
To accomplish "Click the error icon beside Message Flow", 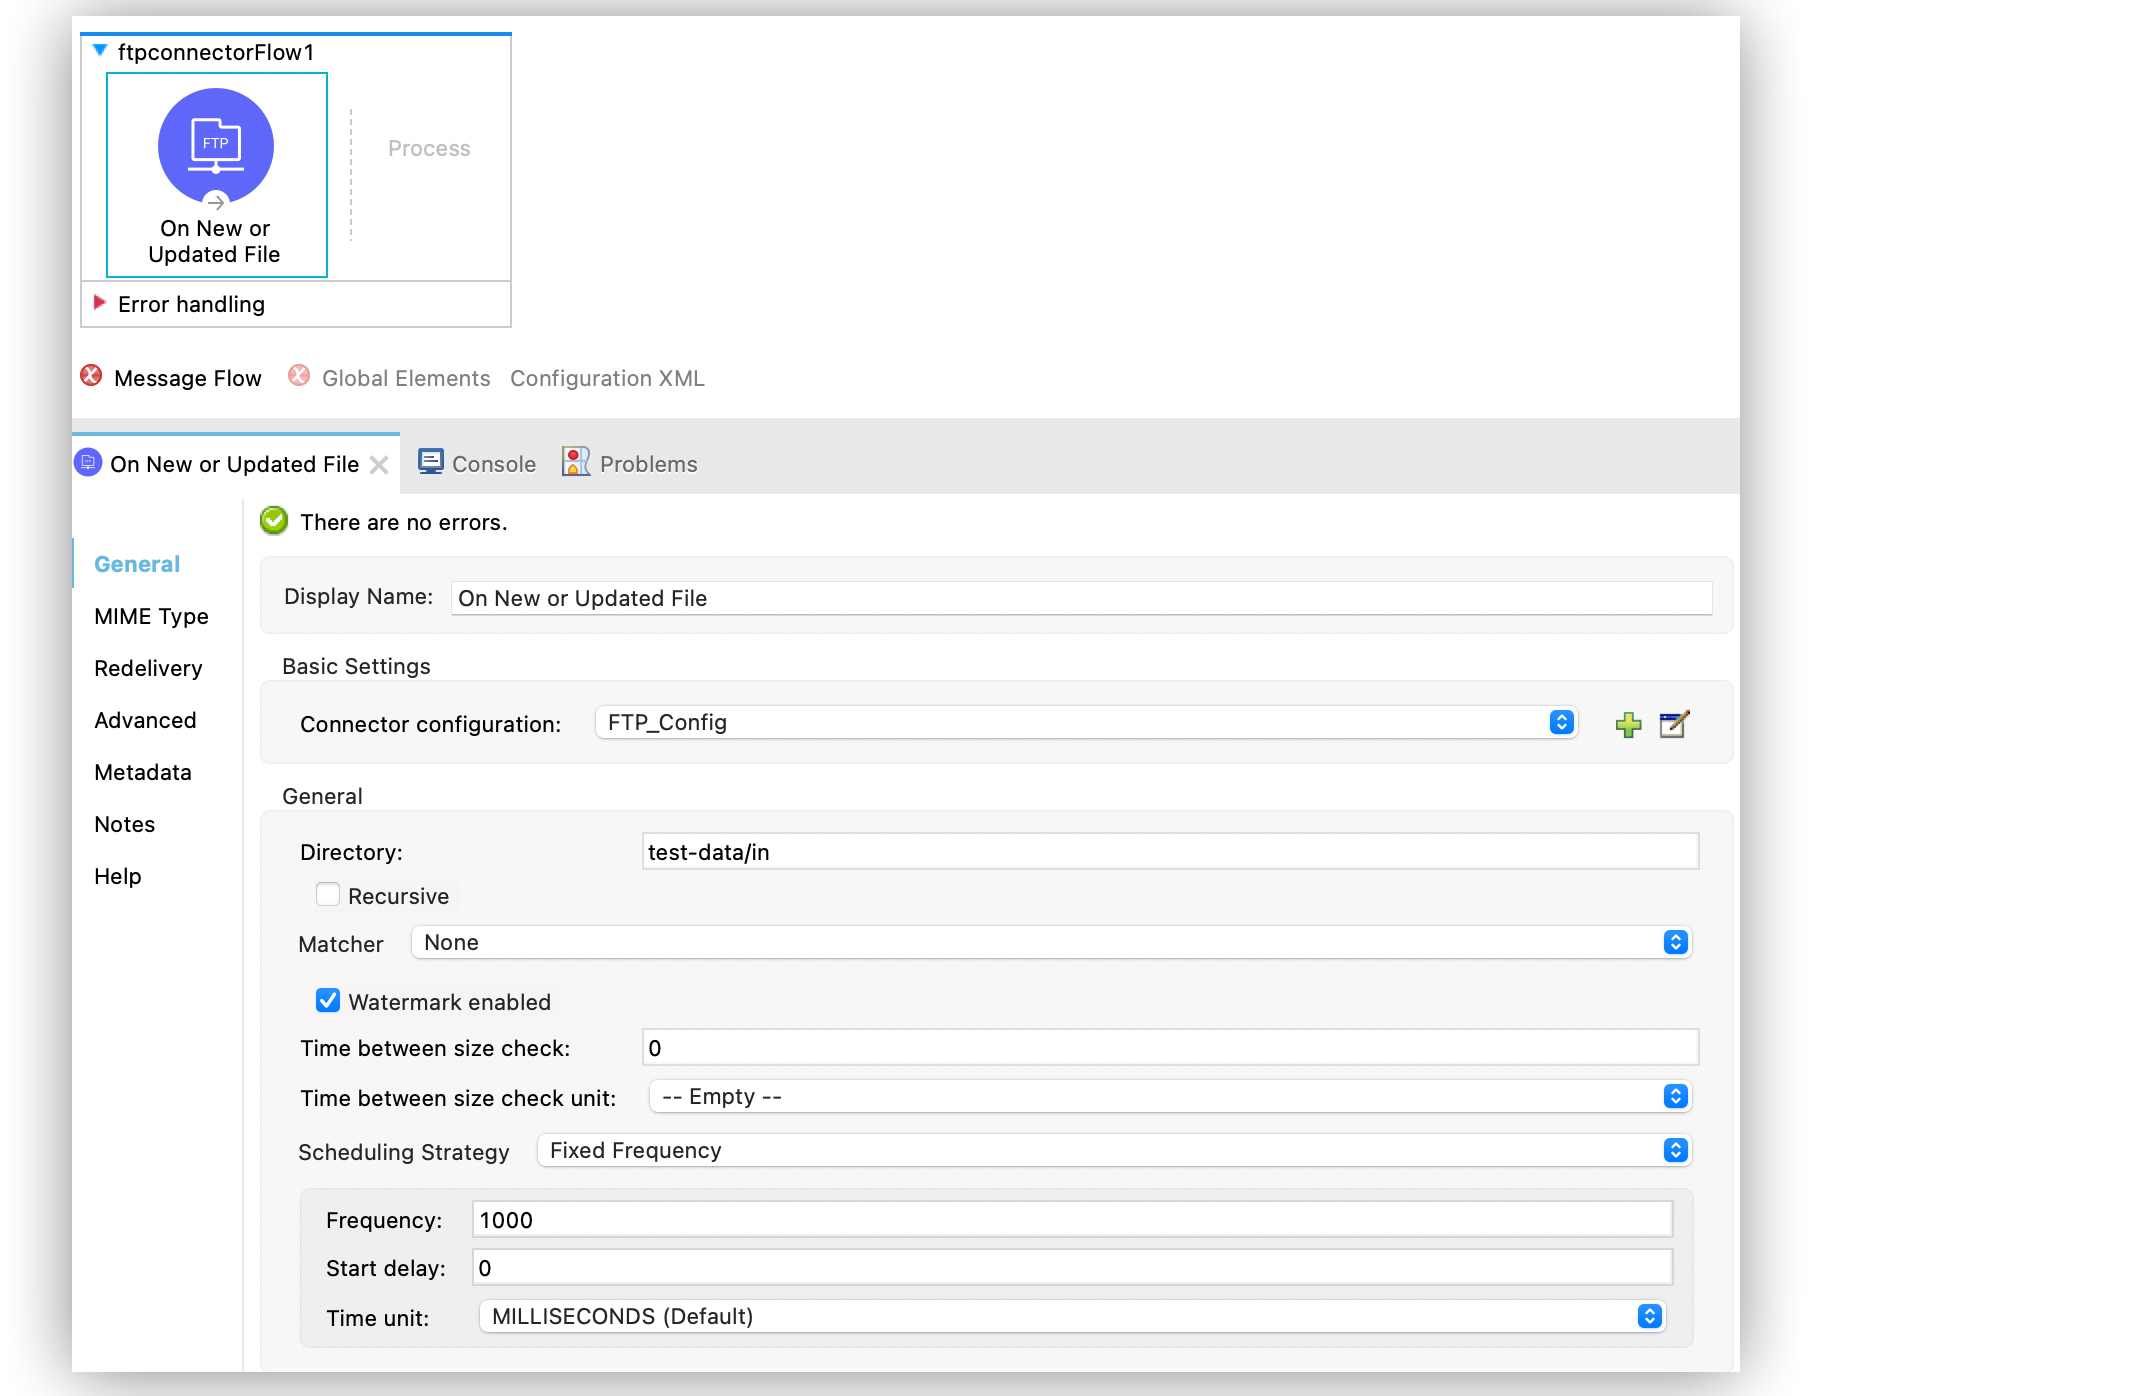I will [91, 376].
